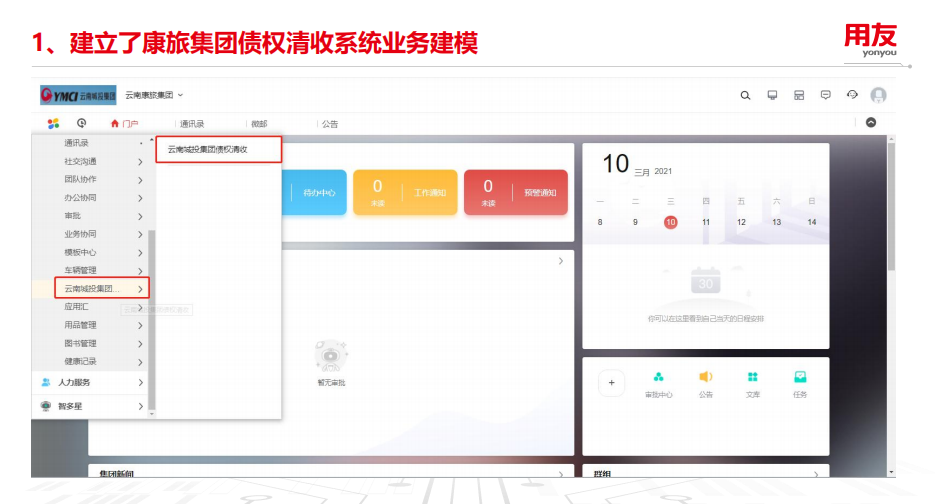The height and width of the screenshot is (504, 935).
Task: Click the history clock icon
Action: (x=82, y=123)
